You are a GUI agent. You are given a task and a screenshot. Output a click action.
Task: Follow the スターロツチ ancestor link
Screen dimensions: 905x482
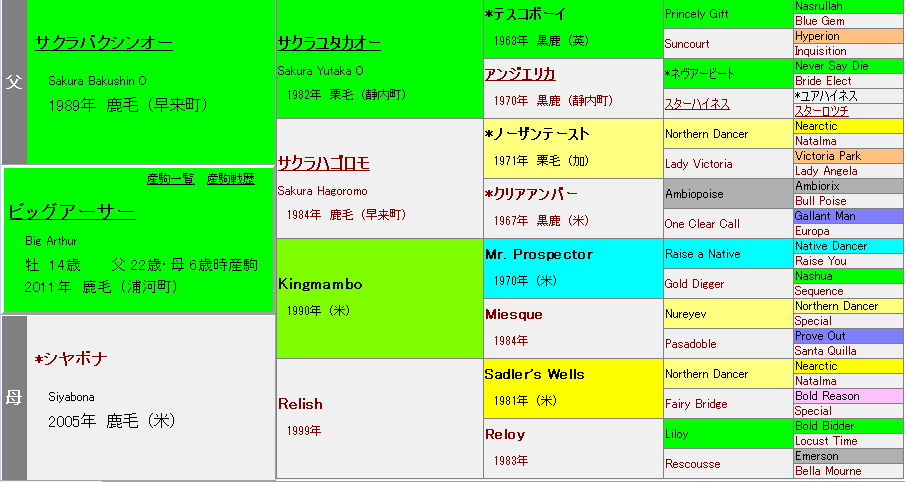pos(821,111)
